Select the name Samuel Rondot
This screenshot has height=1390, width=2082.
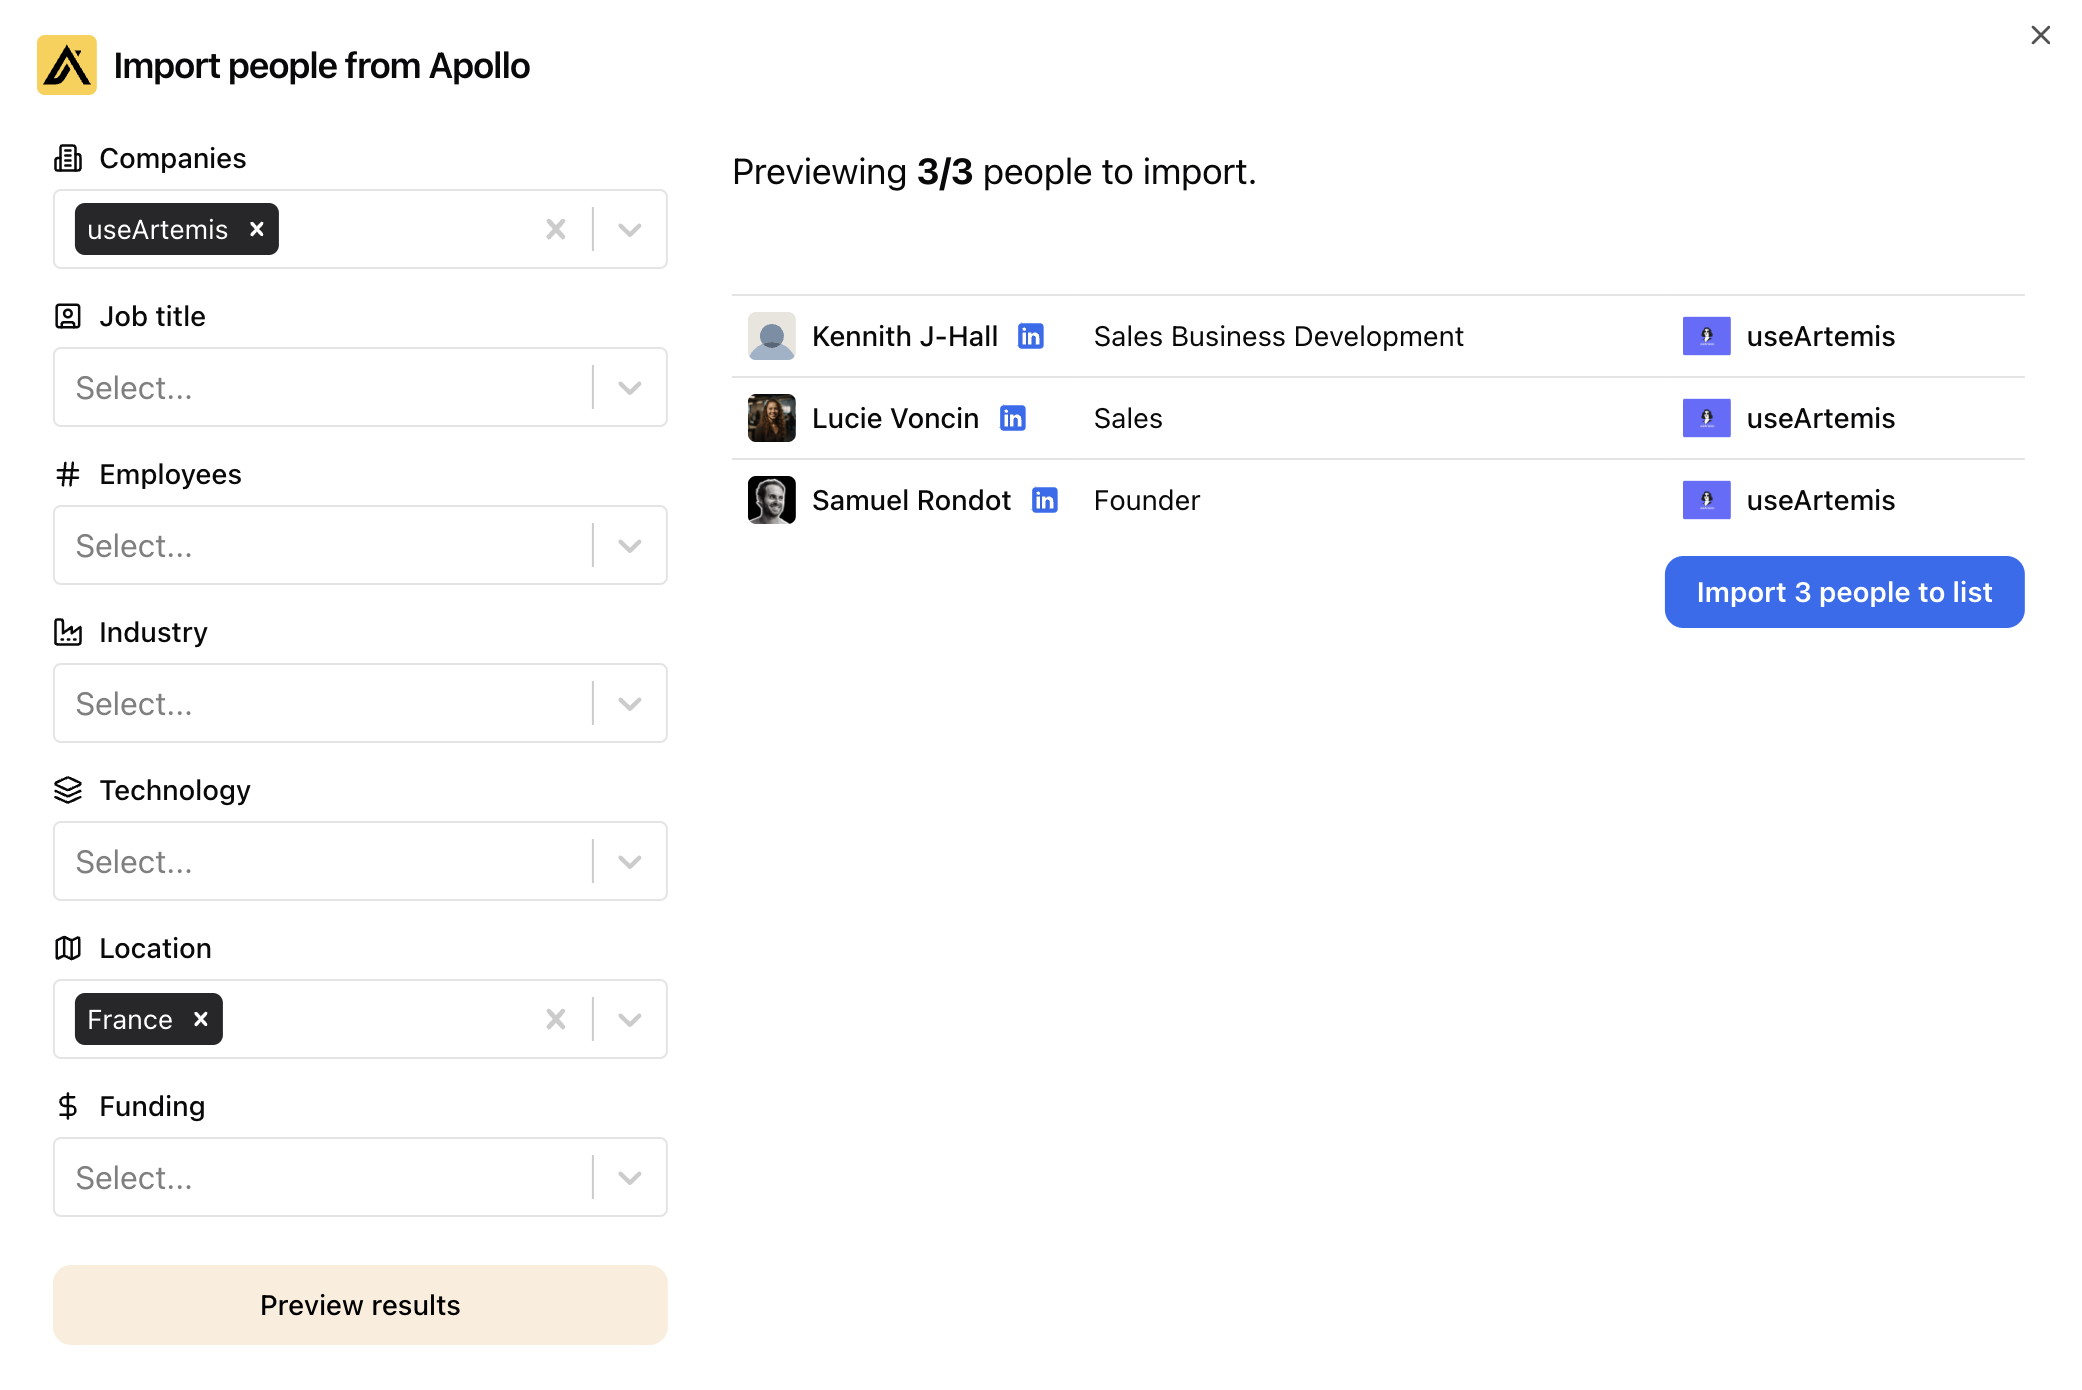911,500
